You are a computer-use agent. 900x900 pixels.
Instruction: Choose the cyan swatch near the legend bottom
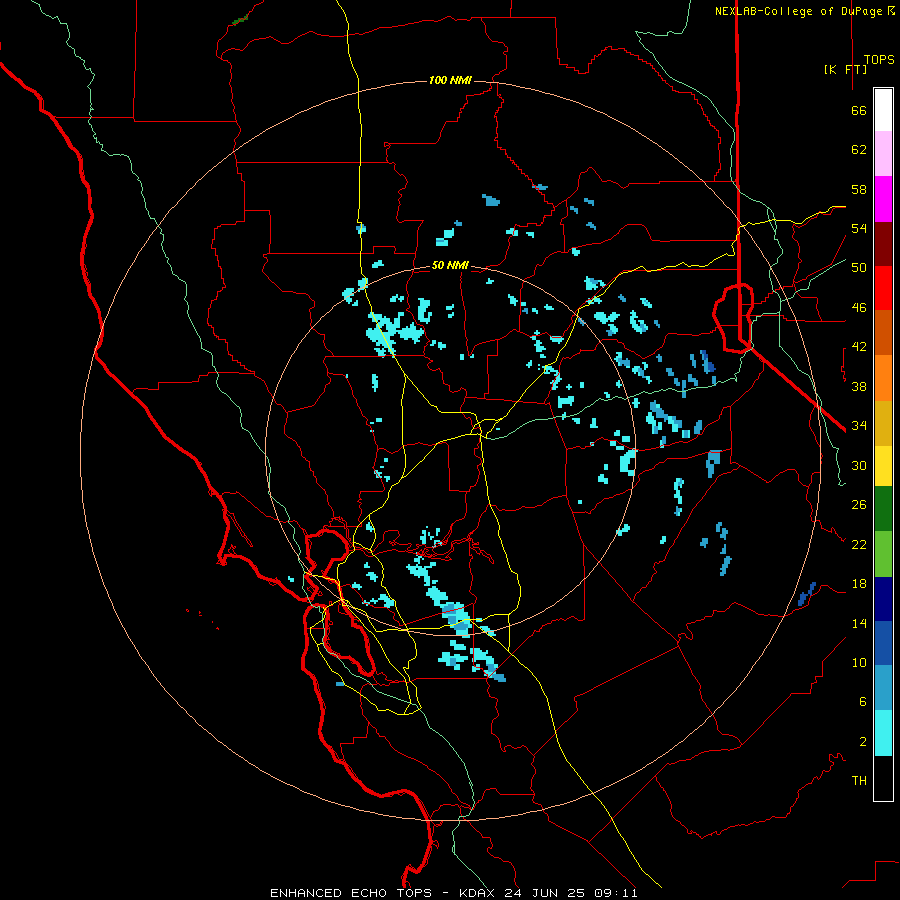point(883,733)
